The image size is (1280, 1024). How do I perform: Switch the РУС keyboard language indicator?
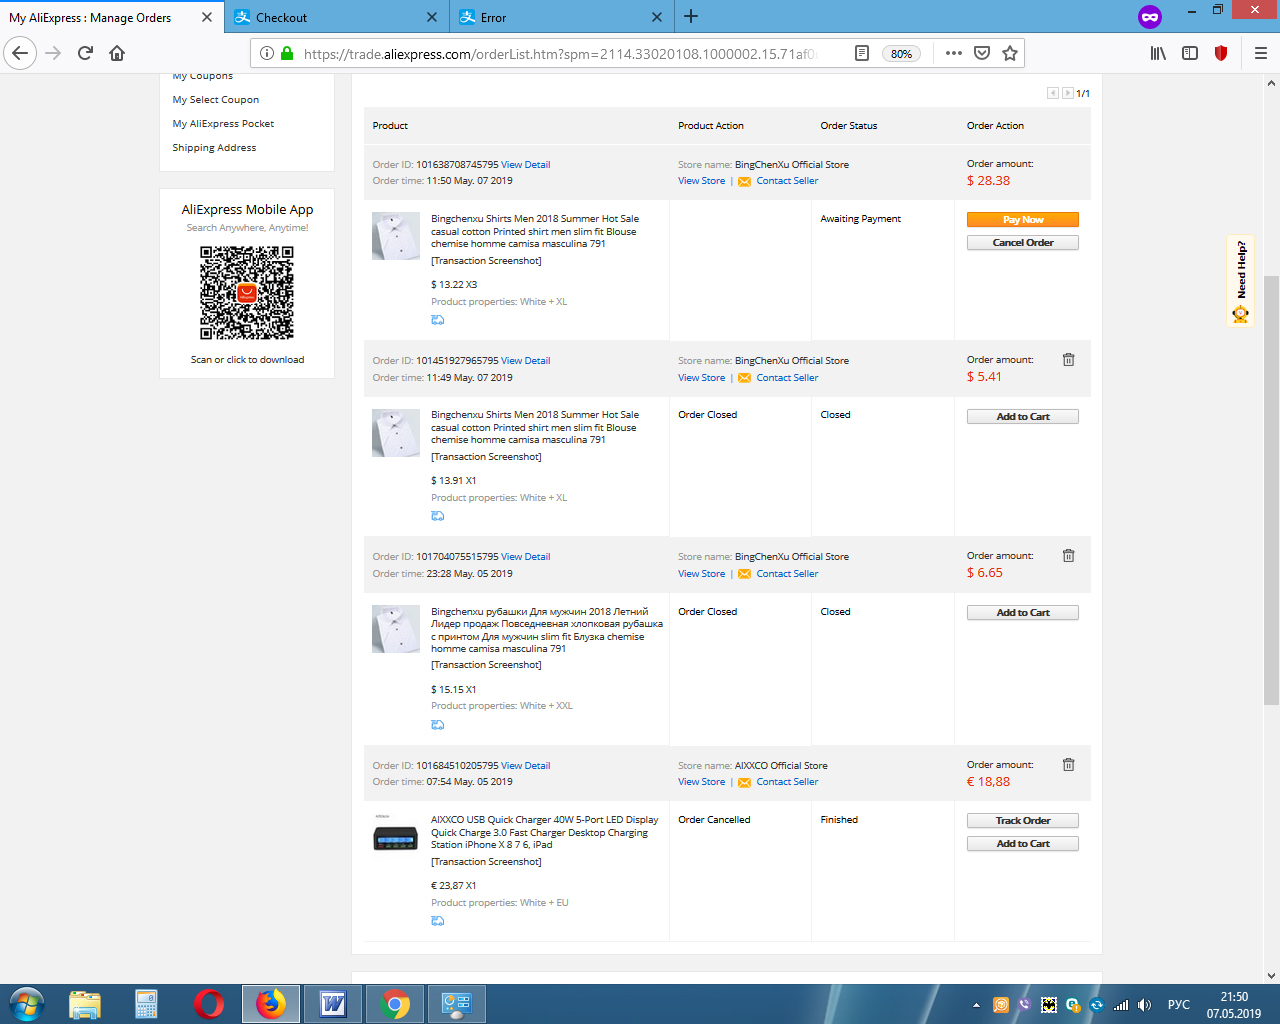click(x=1179, y=1005)
